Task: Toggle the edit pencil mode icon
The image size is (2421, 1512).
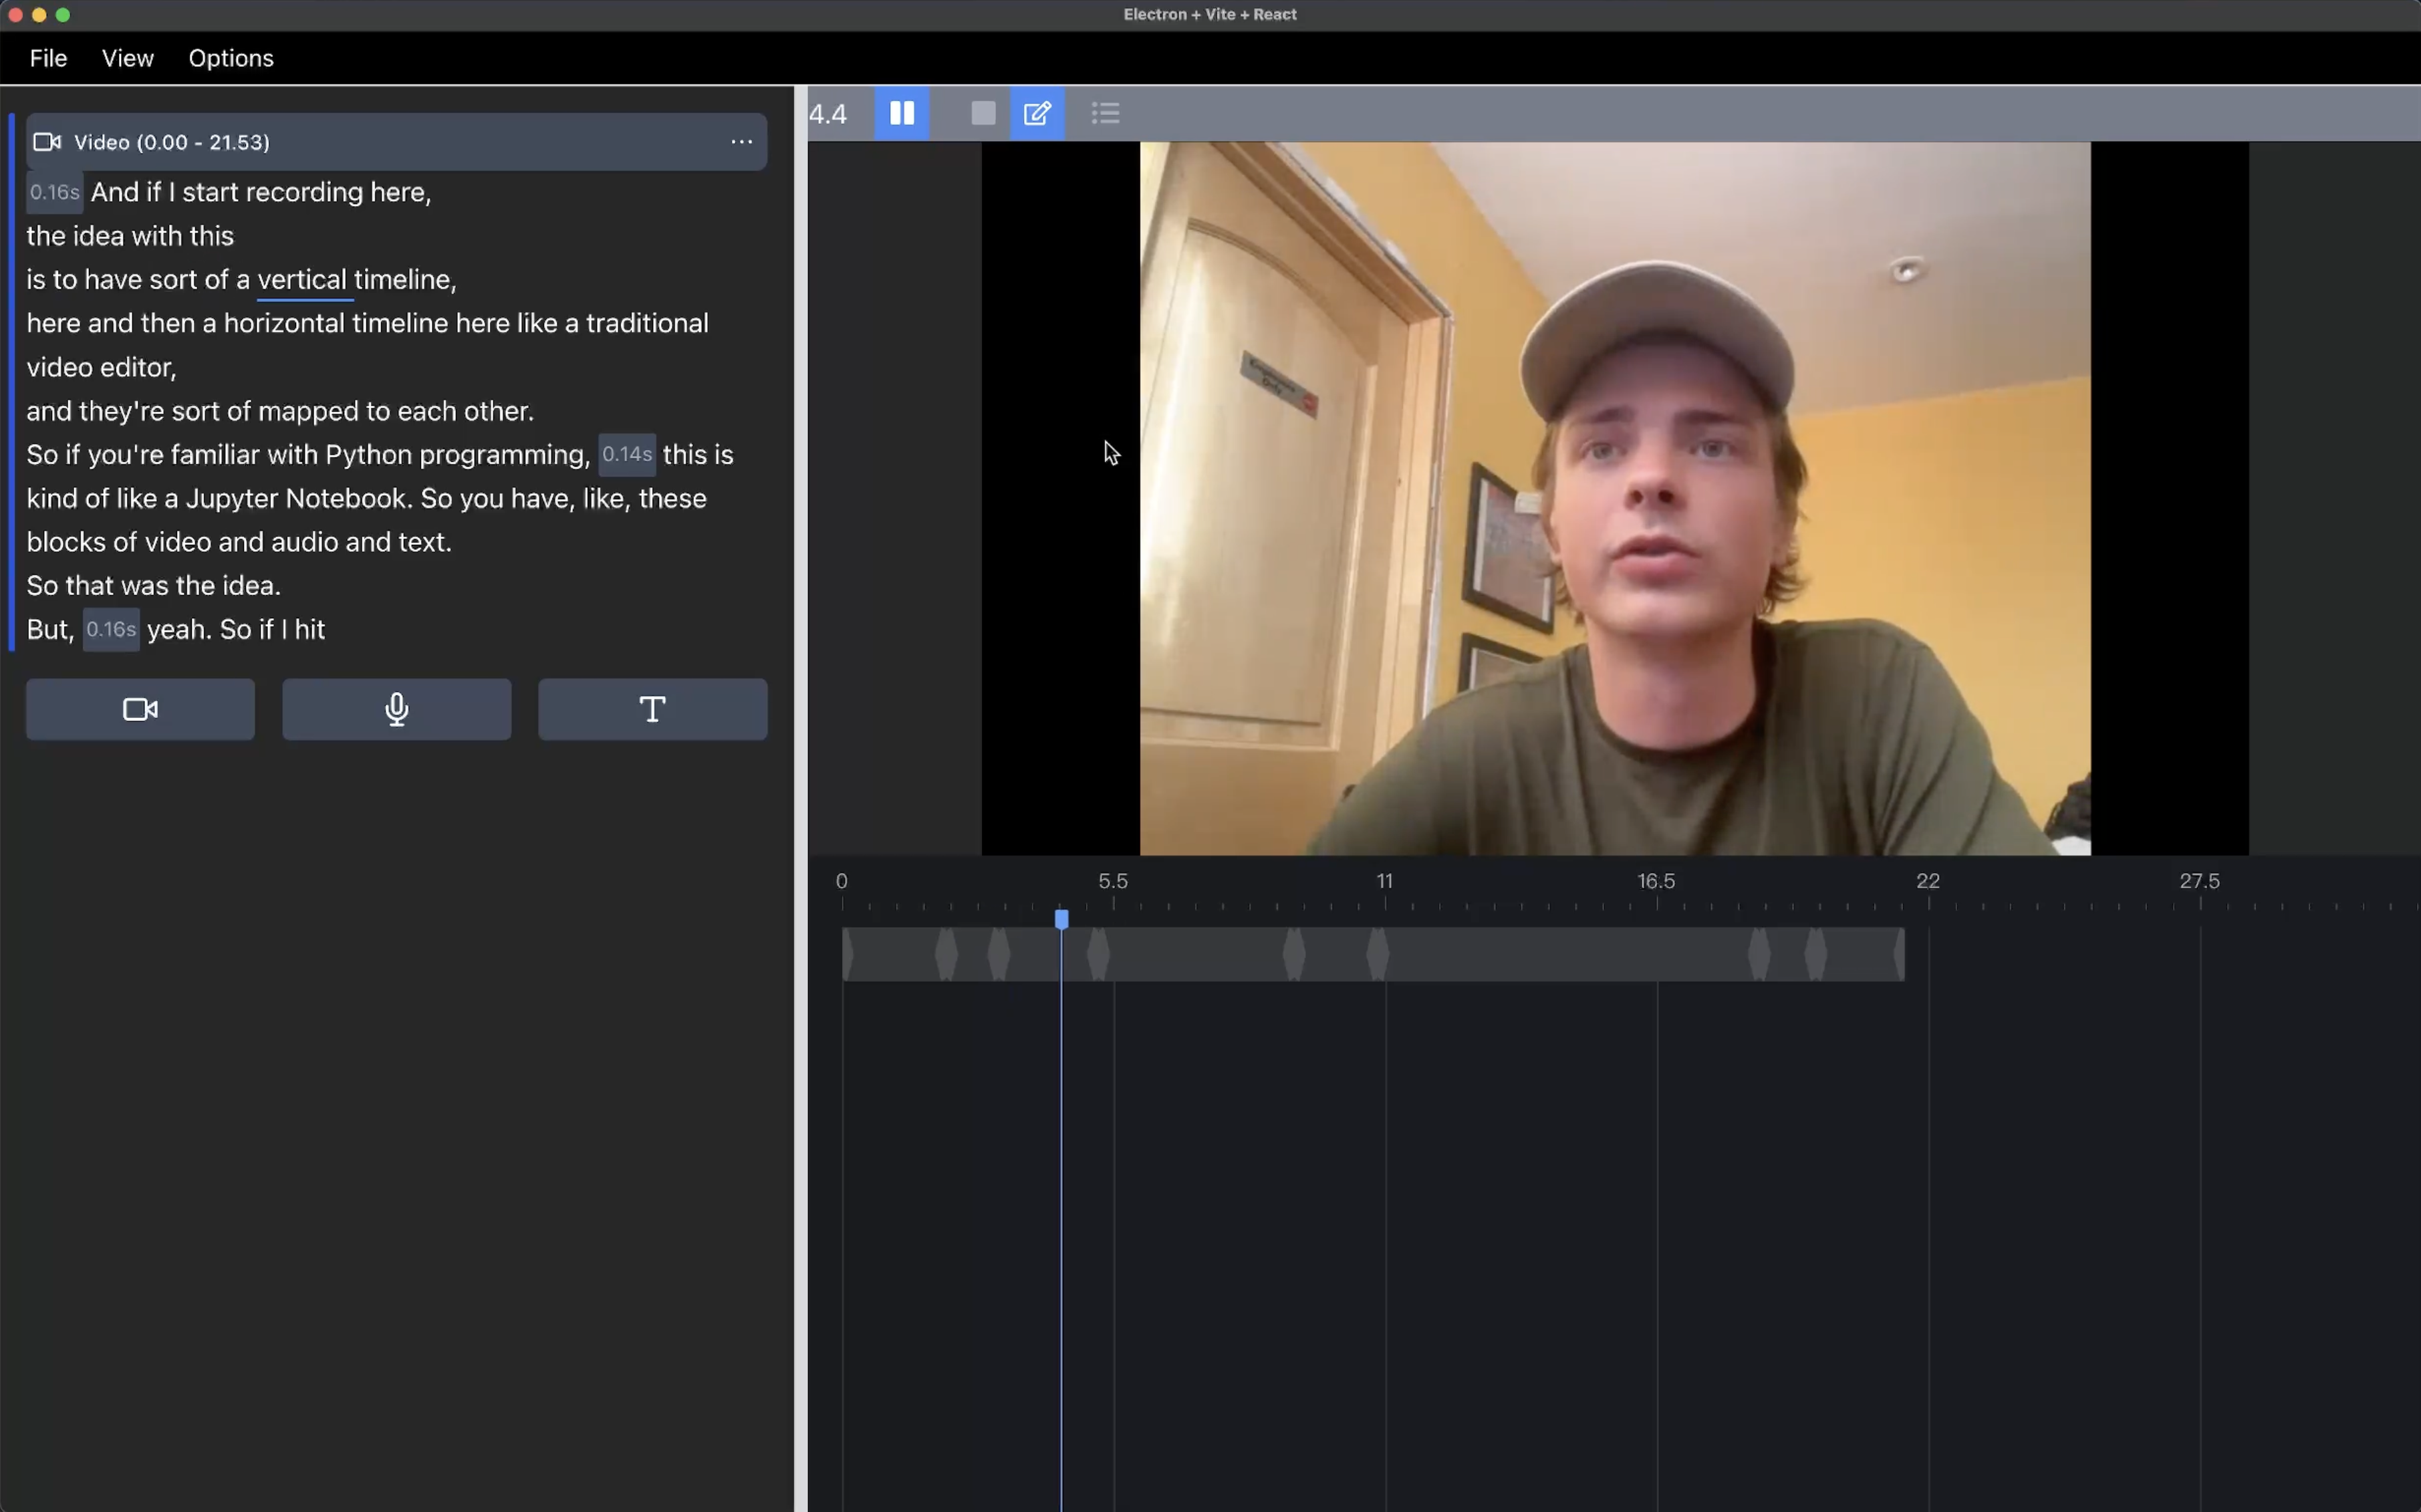Action: [1037, 113]
